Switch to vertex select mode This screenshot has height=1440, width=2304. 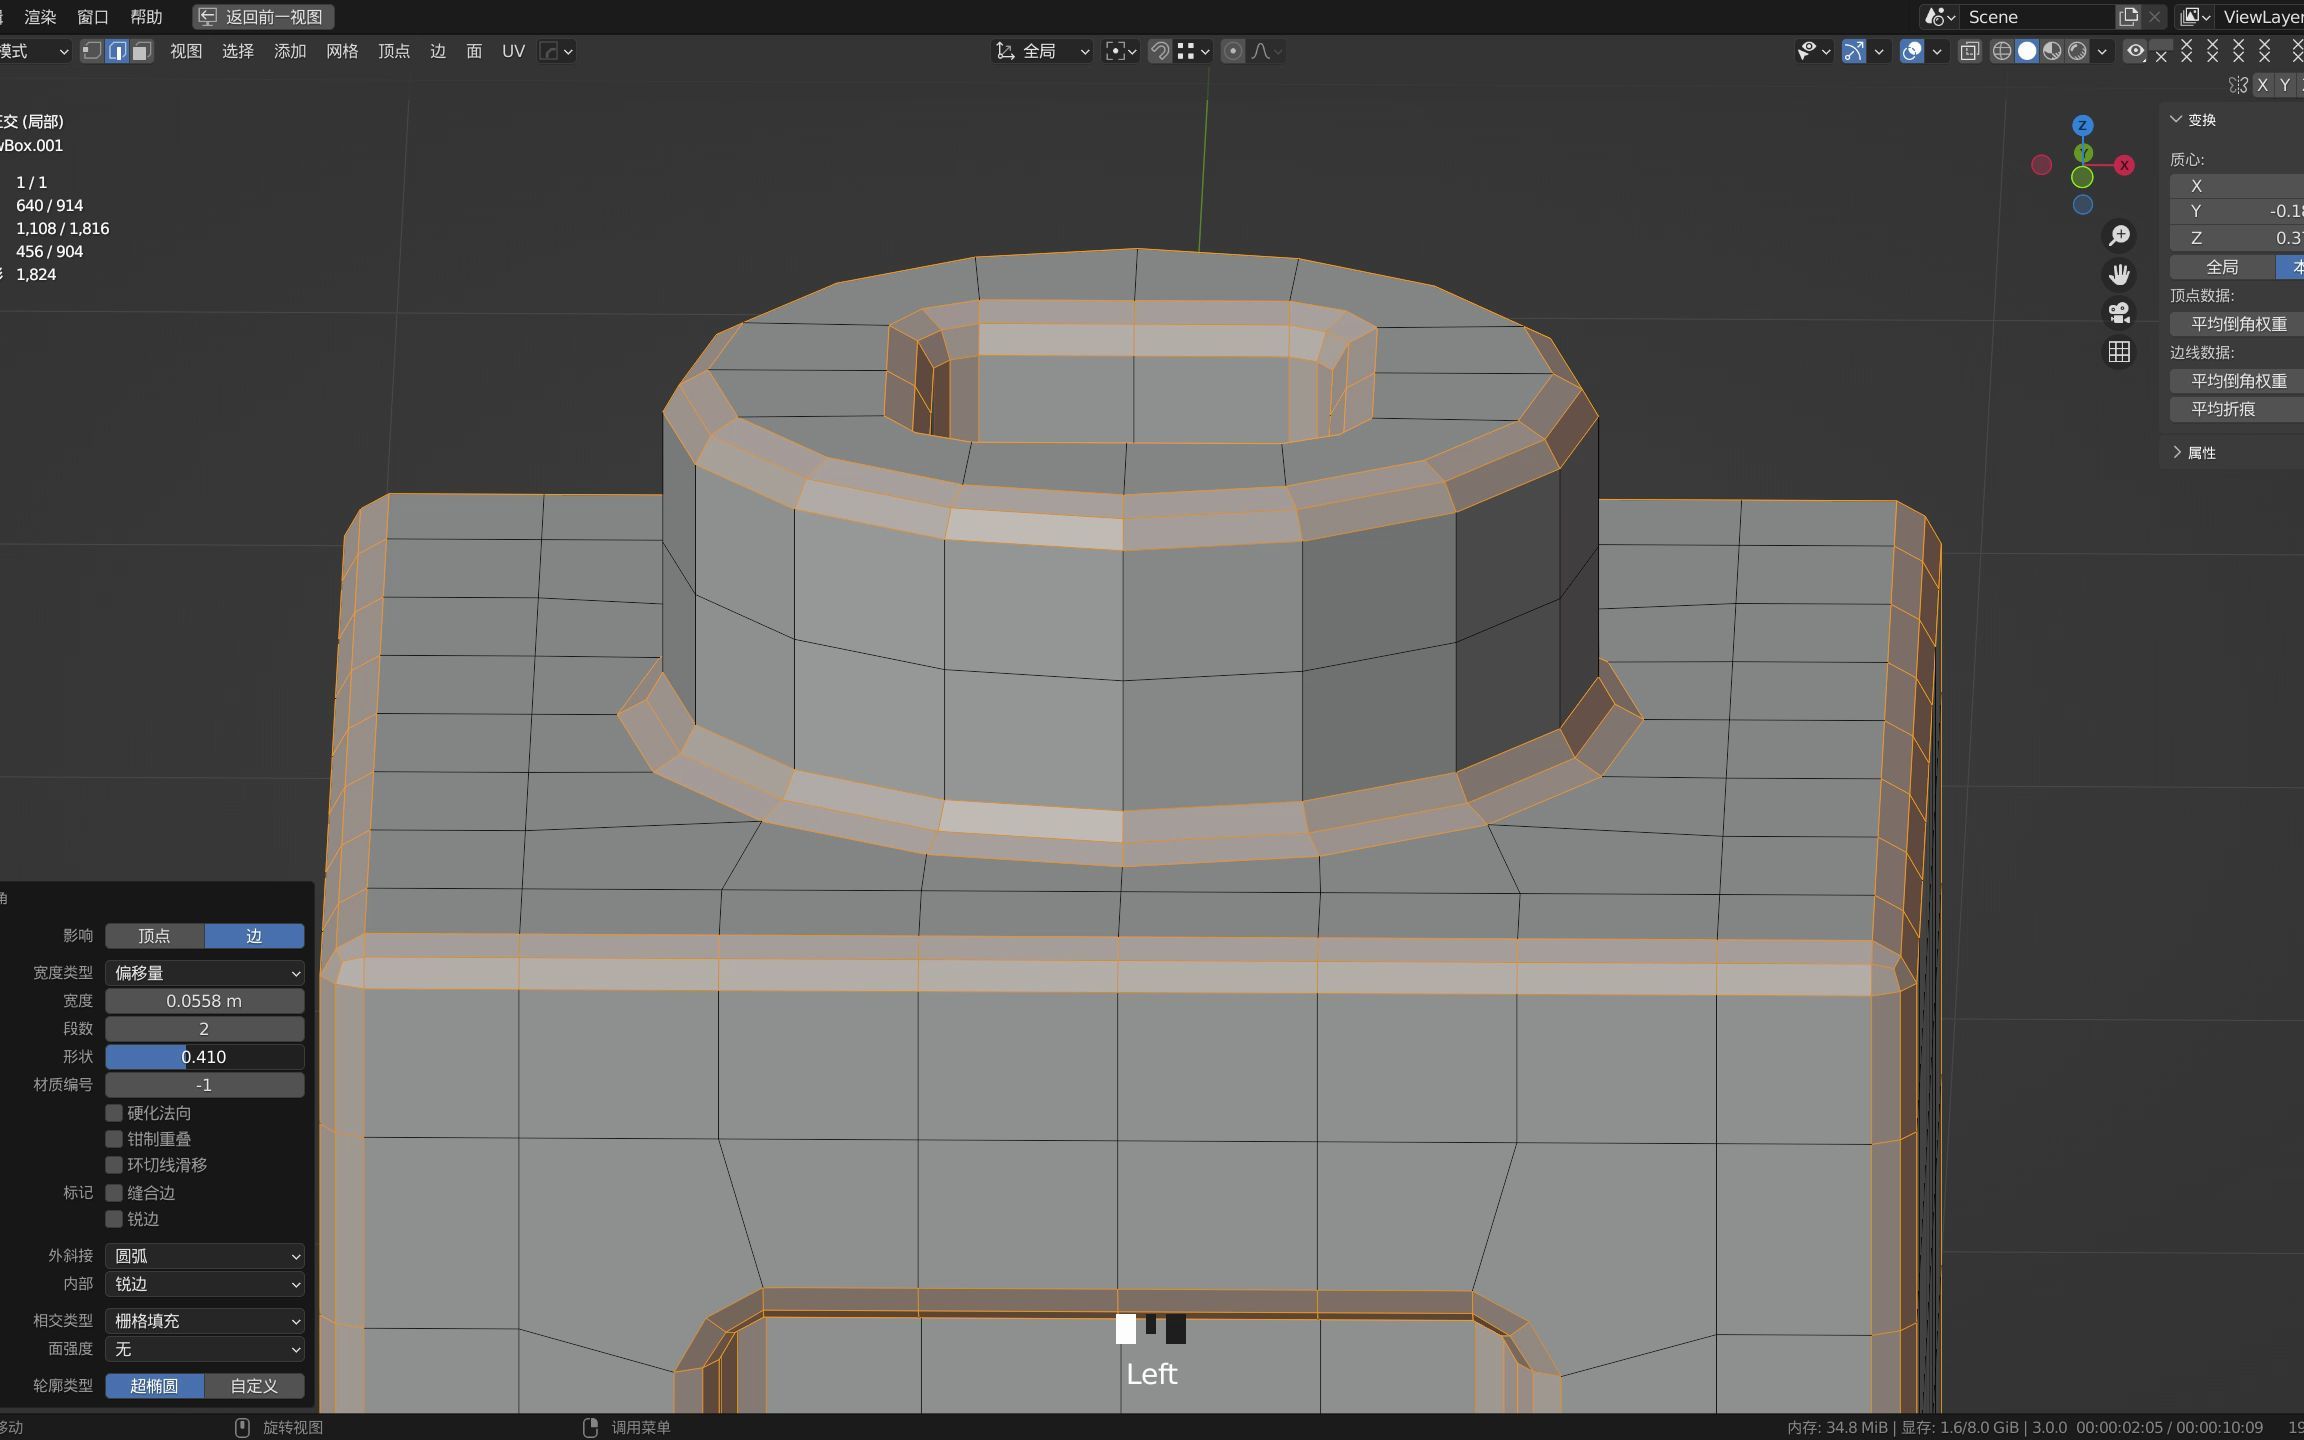[x=91, y=51]
